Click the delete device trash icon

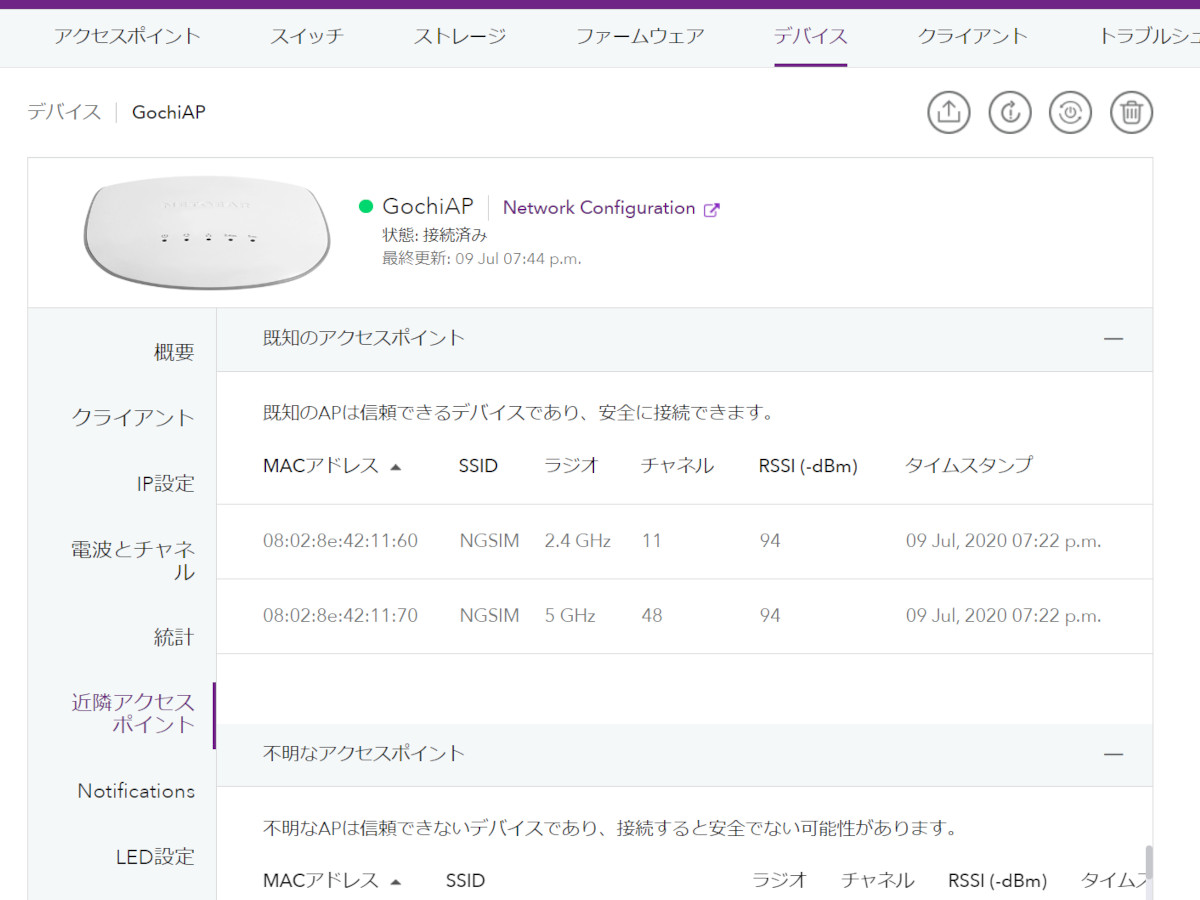click(1131, 112)
